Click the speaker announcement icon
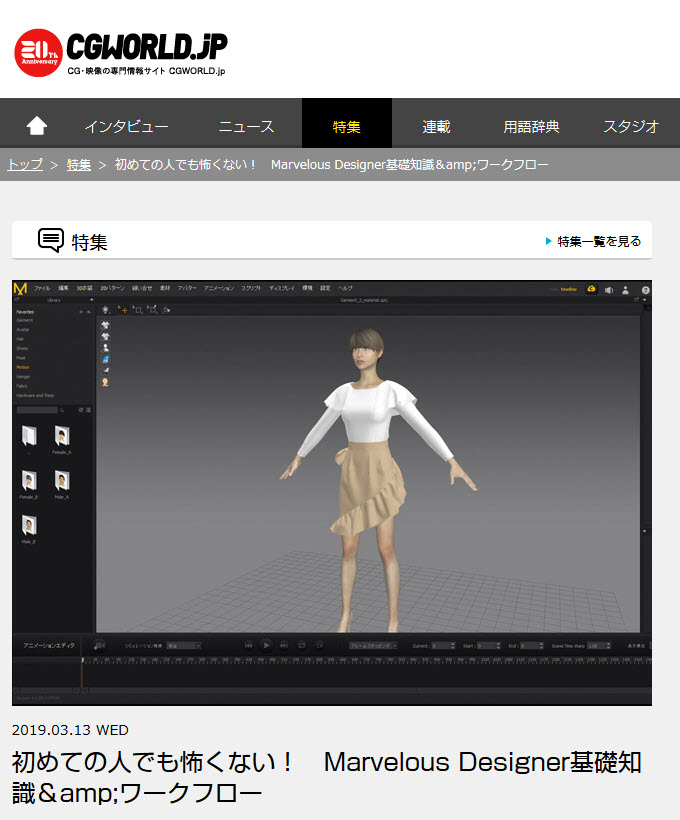This screenshot has height=820, width=680. coord(609,290)
